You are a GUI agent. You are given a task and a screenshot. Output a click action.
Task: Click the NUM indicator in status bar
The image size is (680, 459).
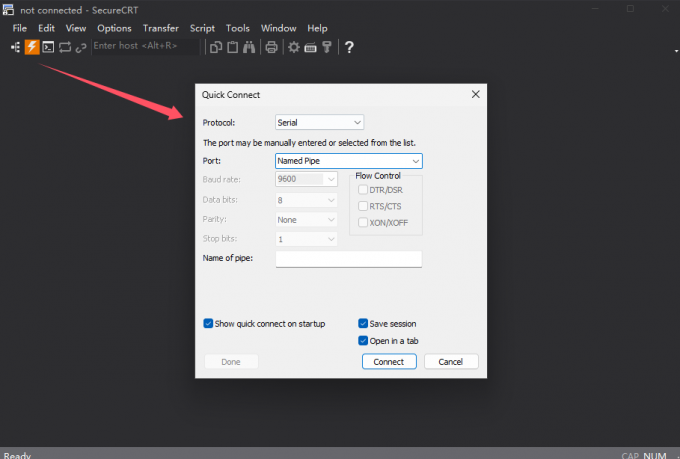(654, 455)
